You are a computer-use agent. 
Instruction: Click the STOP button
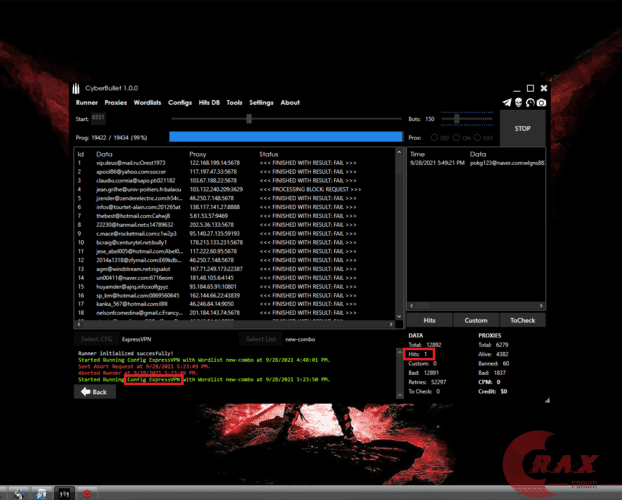coord(522,129)
